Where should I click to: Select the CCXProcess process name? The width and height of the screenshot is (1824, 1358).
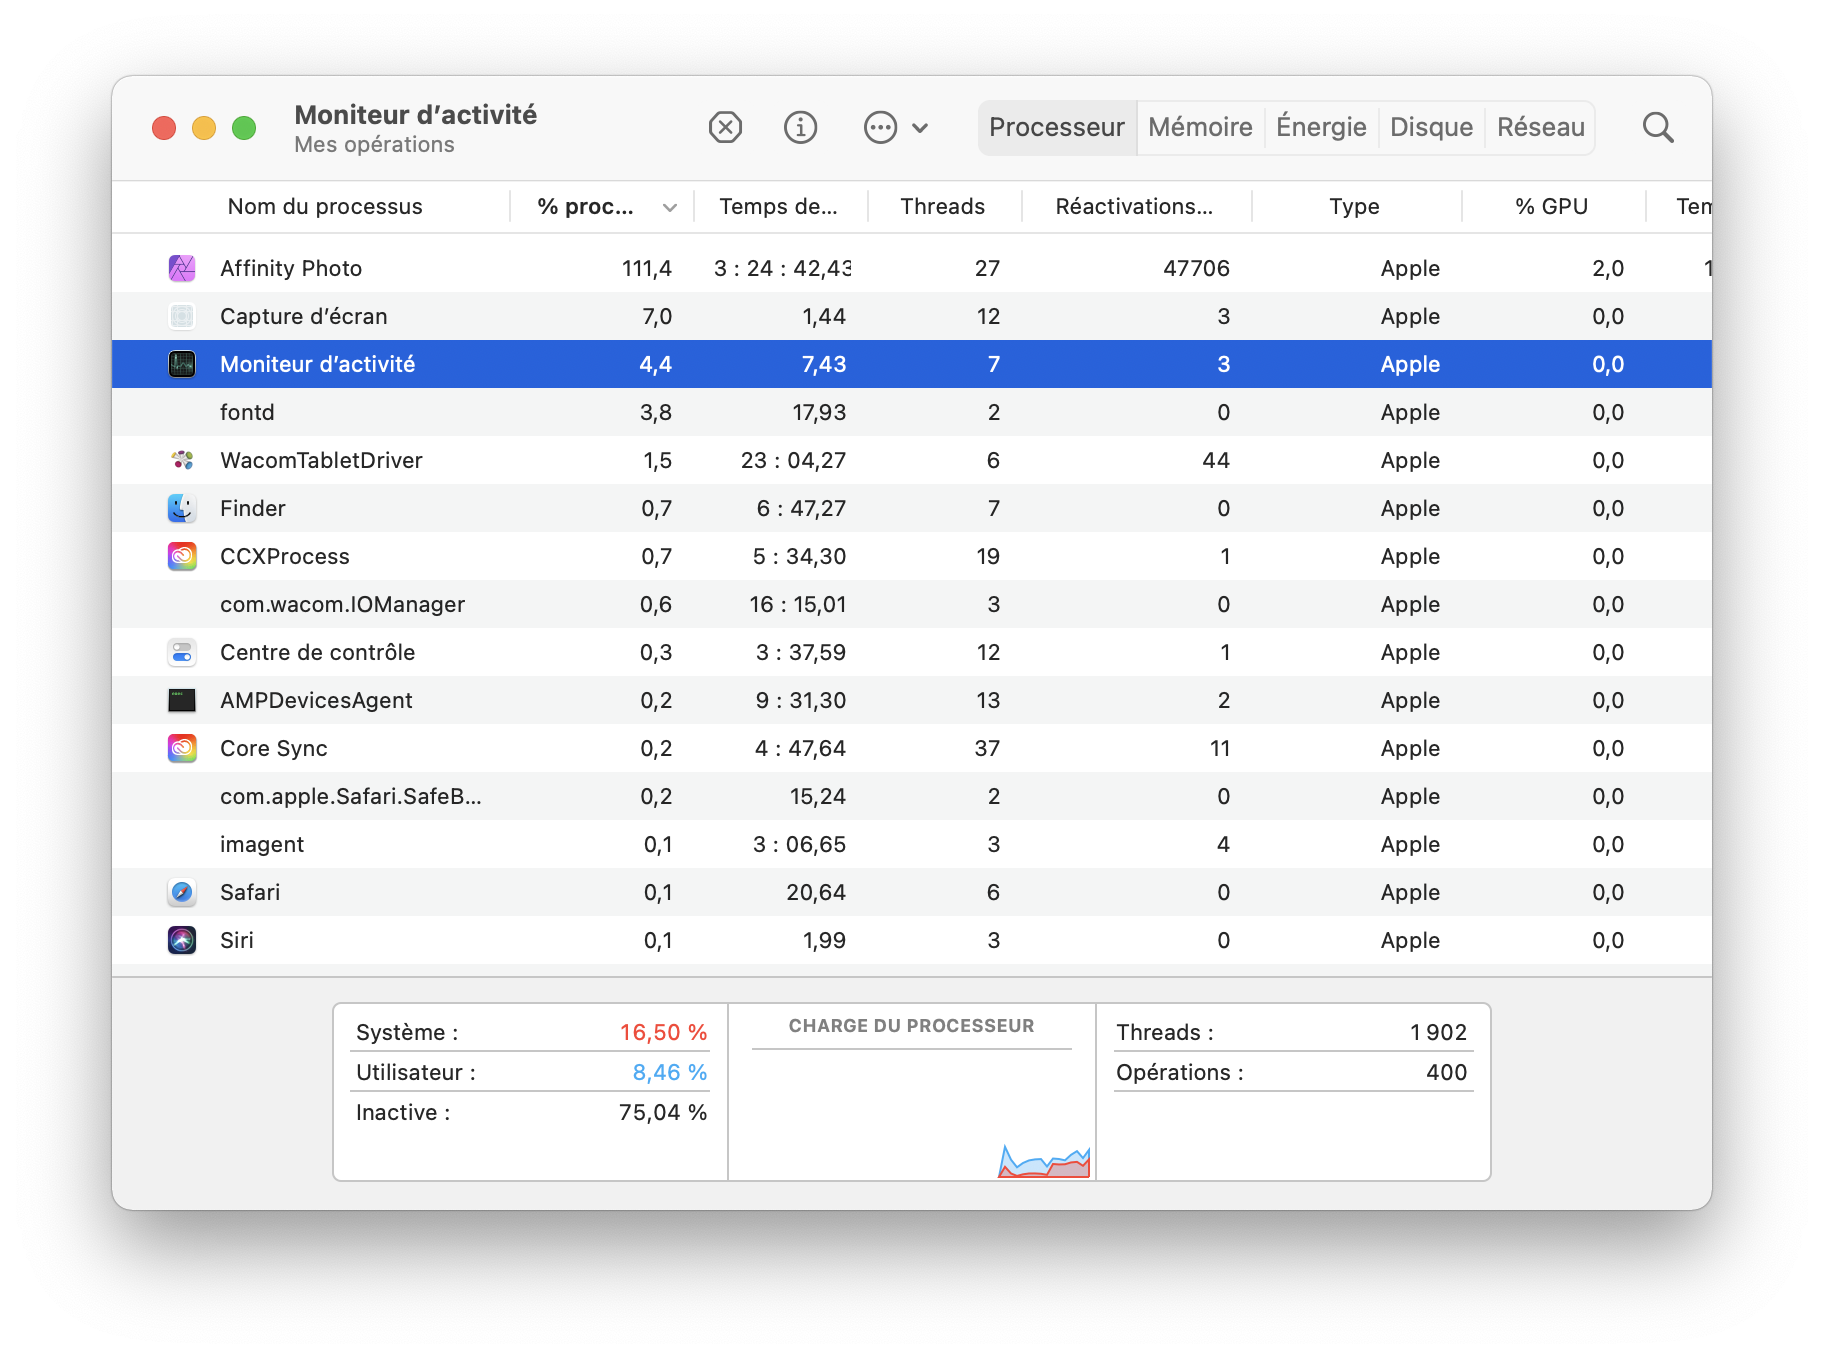click(285, 556)
